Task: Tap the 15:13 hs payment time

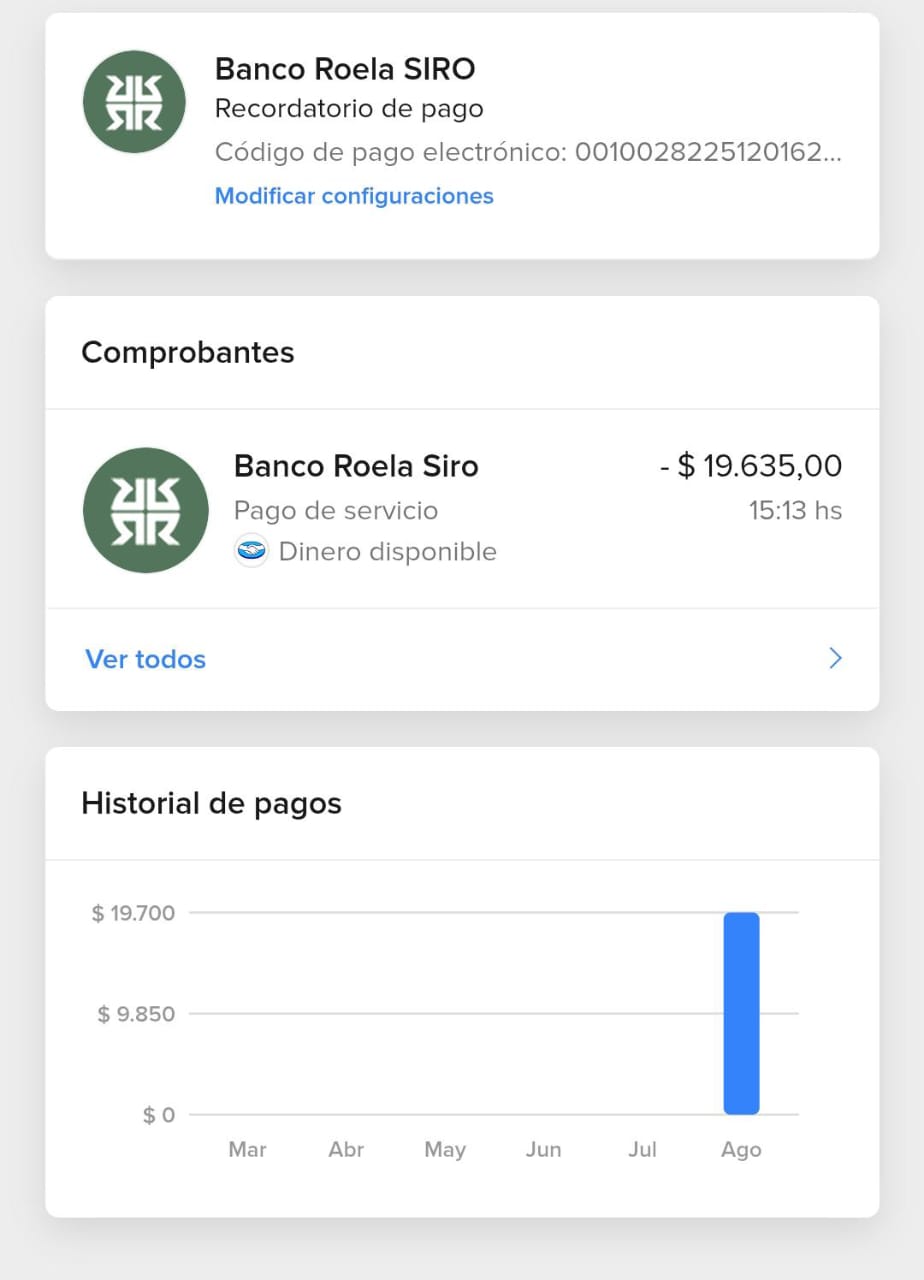Action: tap(795, 511)
